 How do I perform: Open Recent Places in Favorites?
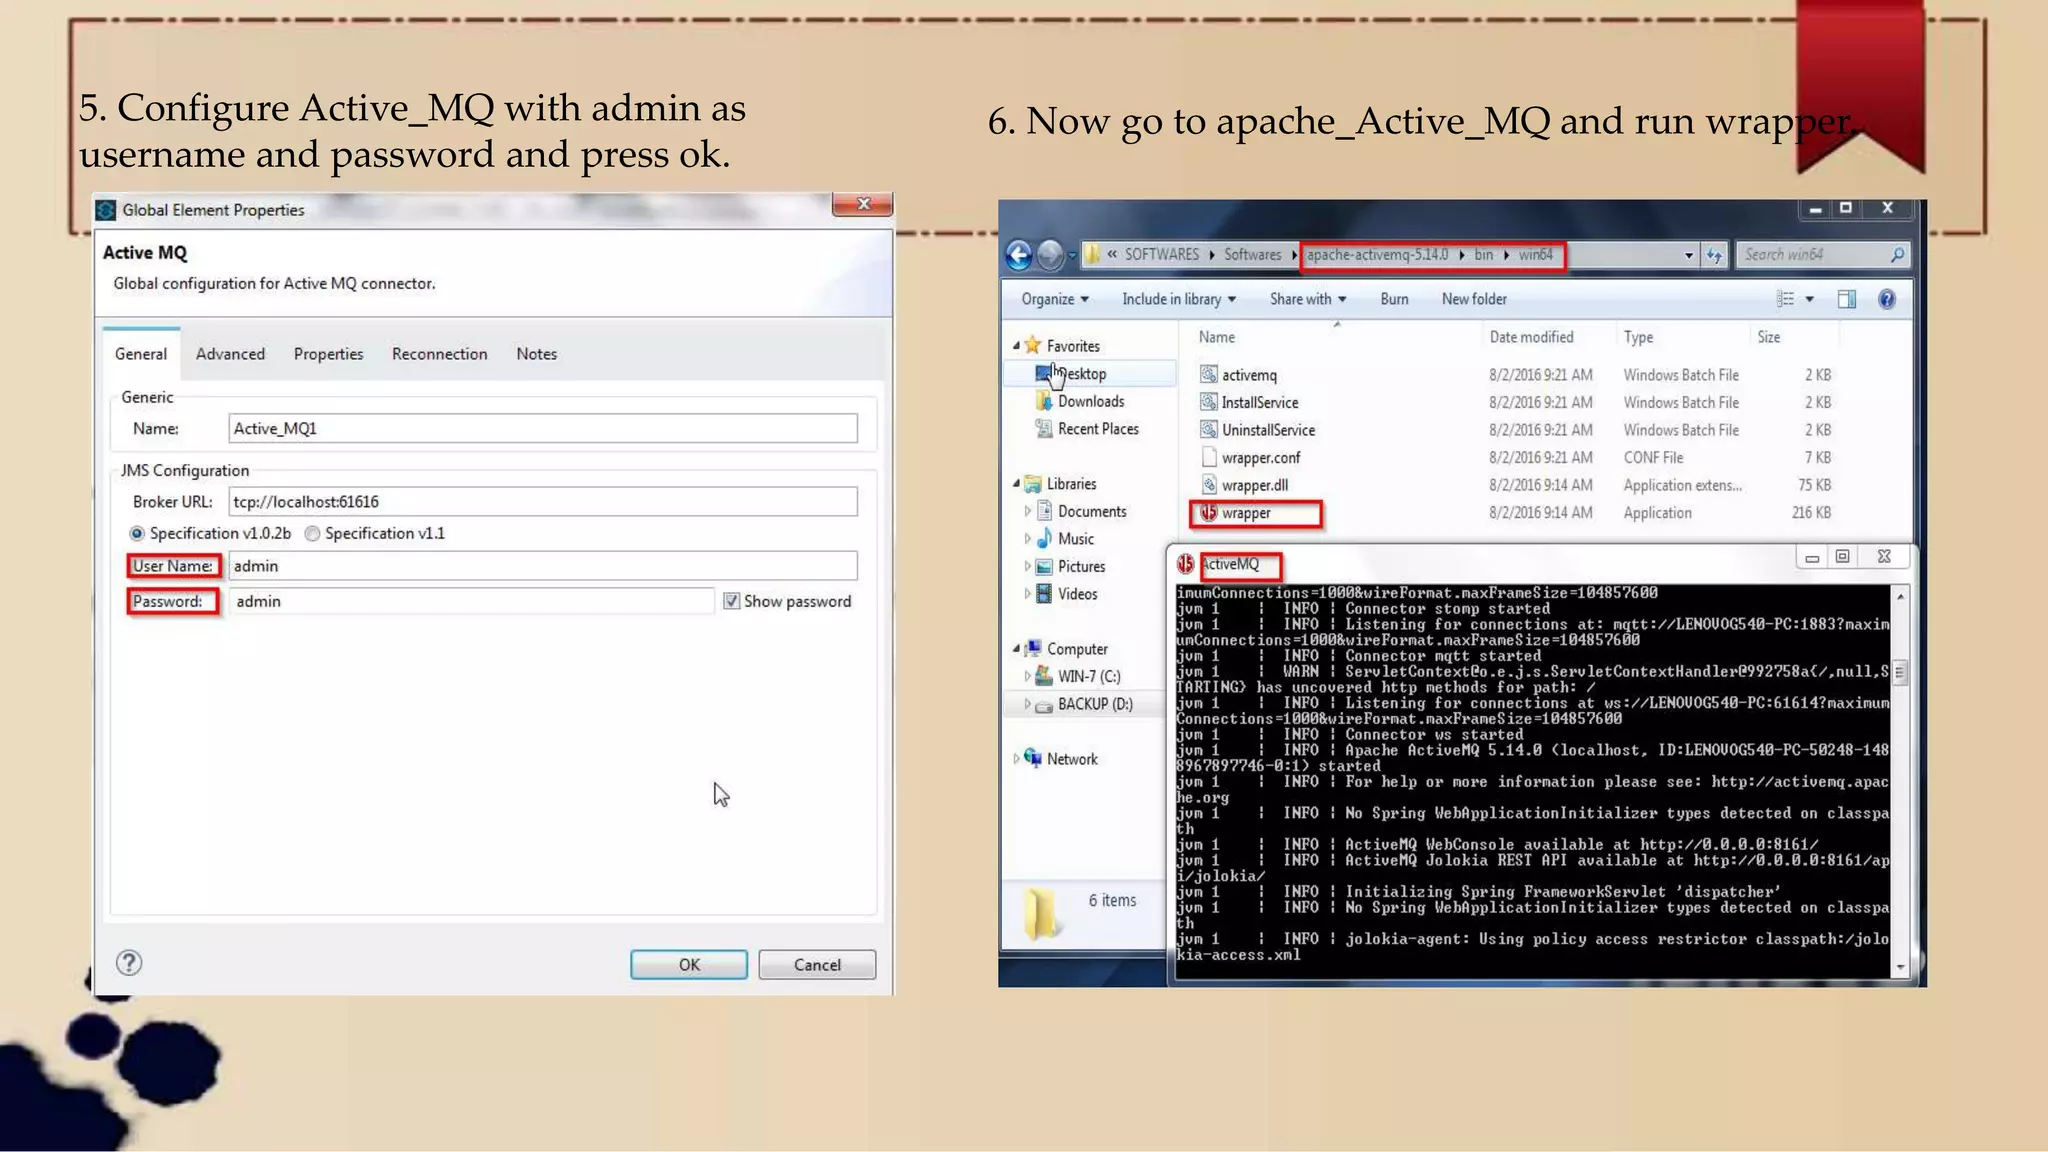(1098, 429)
